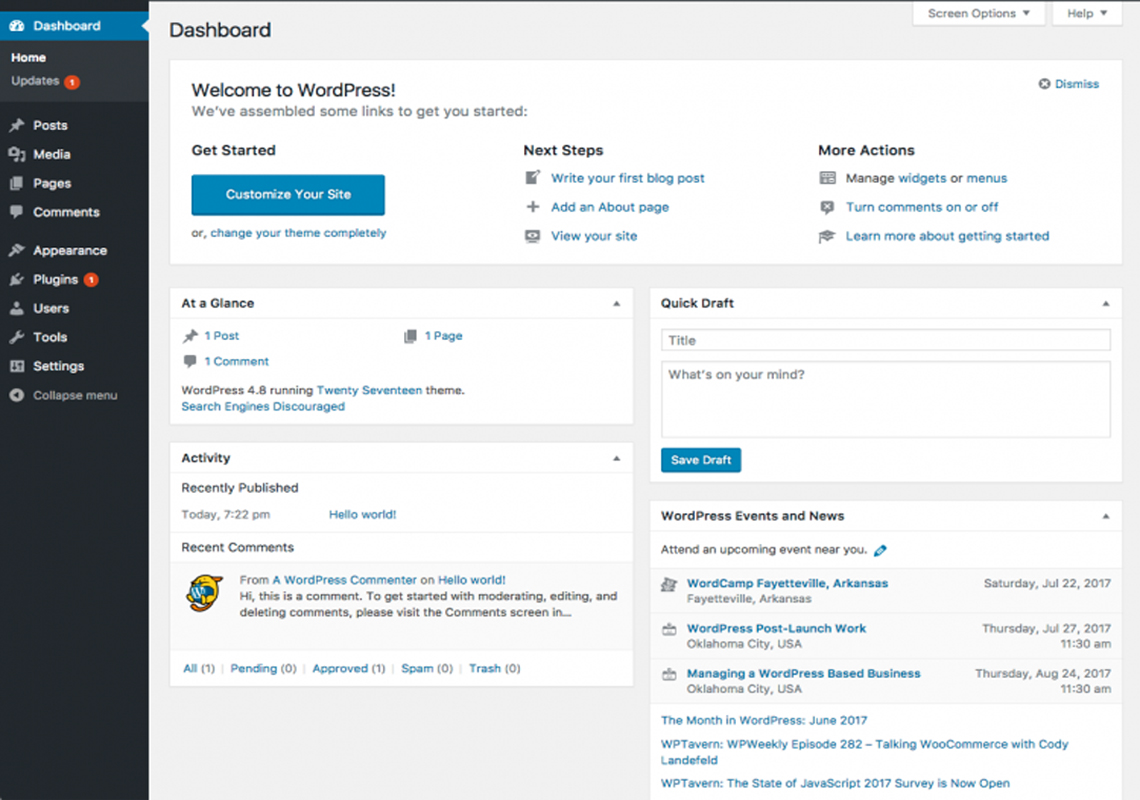
Task: Open the State of JavaScript 2017 Survey news
Action: click(x=835, y=783)
